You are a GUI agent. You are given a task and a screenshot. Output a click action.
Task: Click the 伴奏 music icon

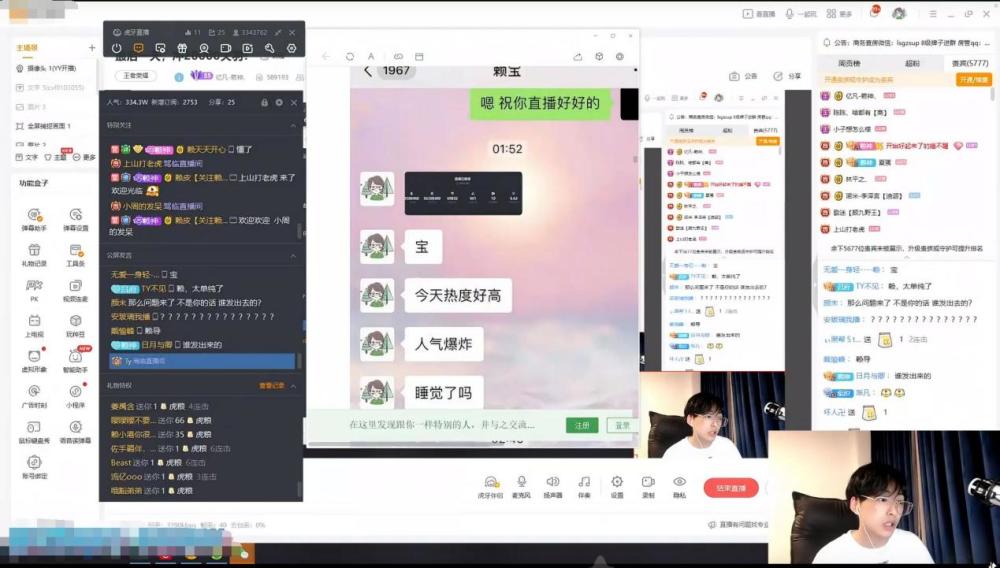[x=584, y=488]
